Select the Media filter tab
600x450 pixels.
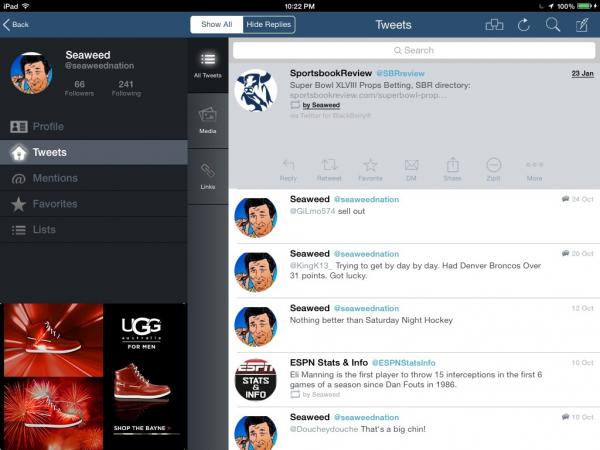pos(207,119)
